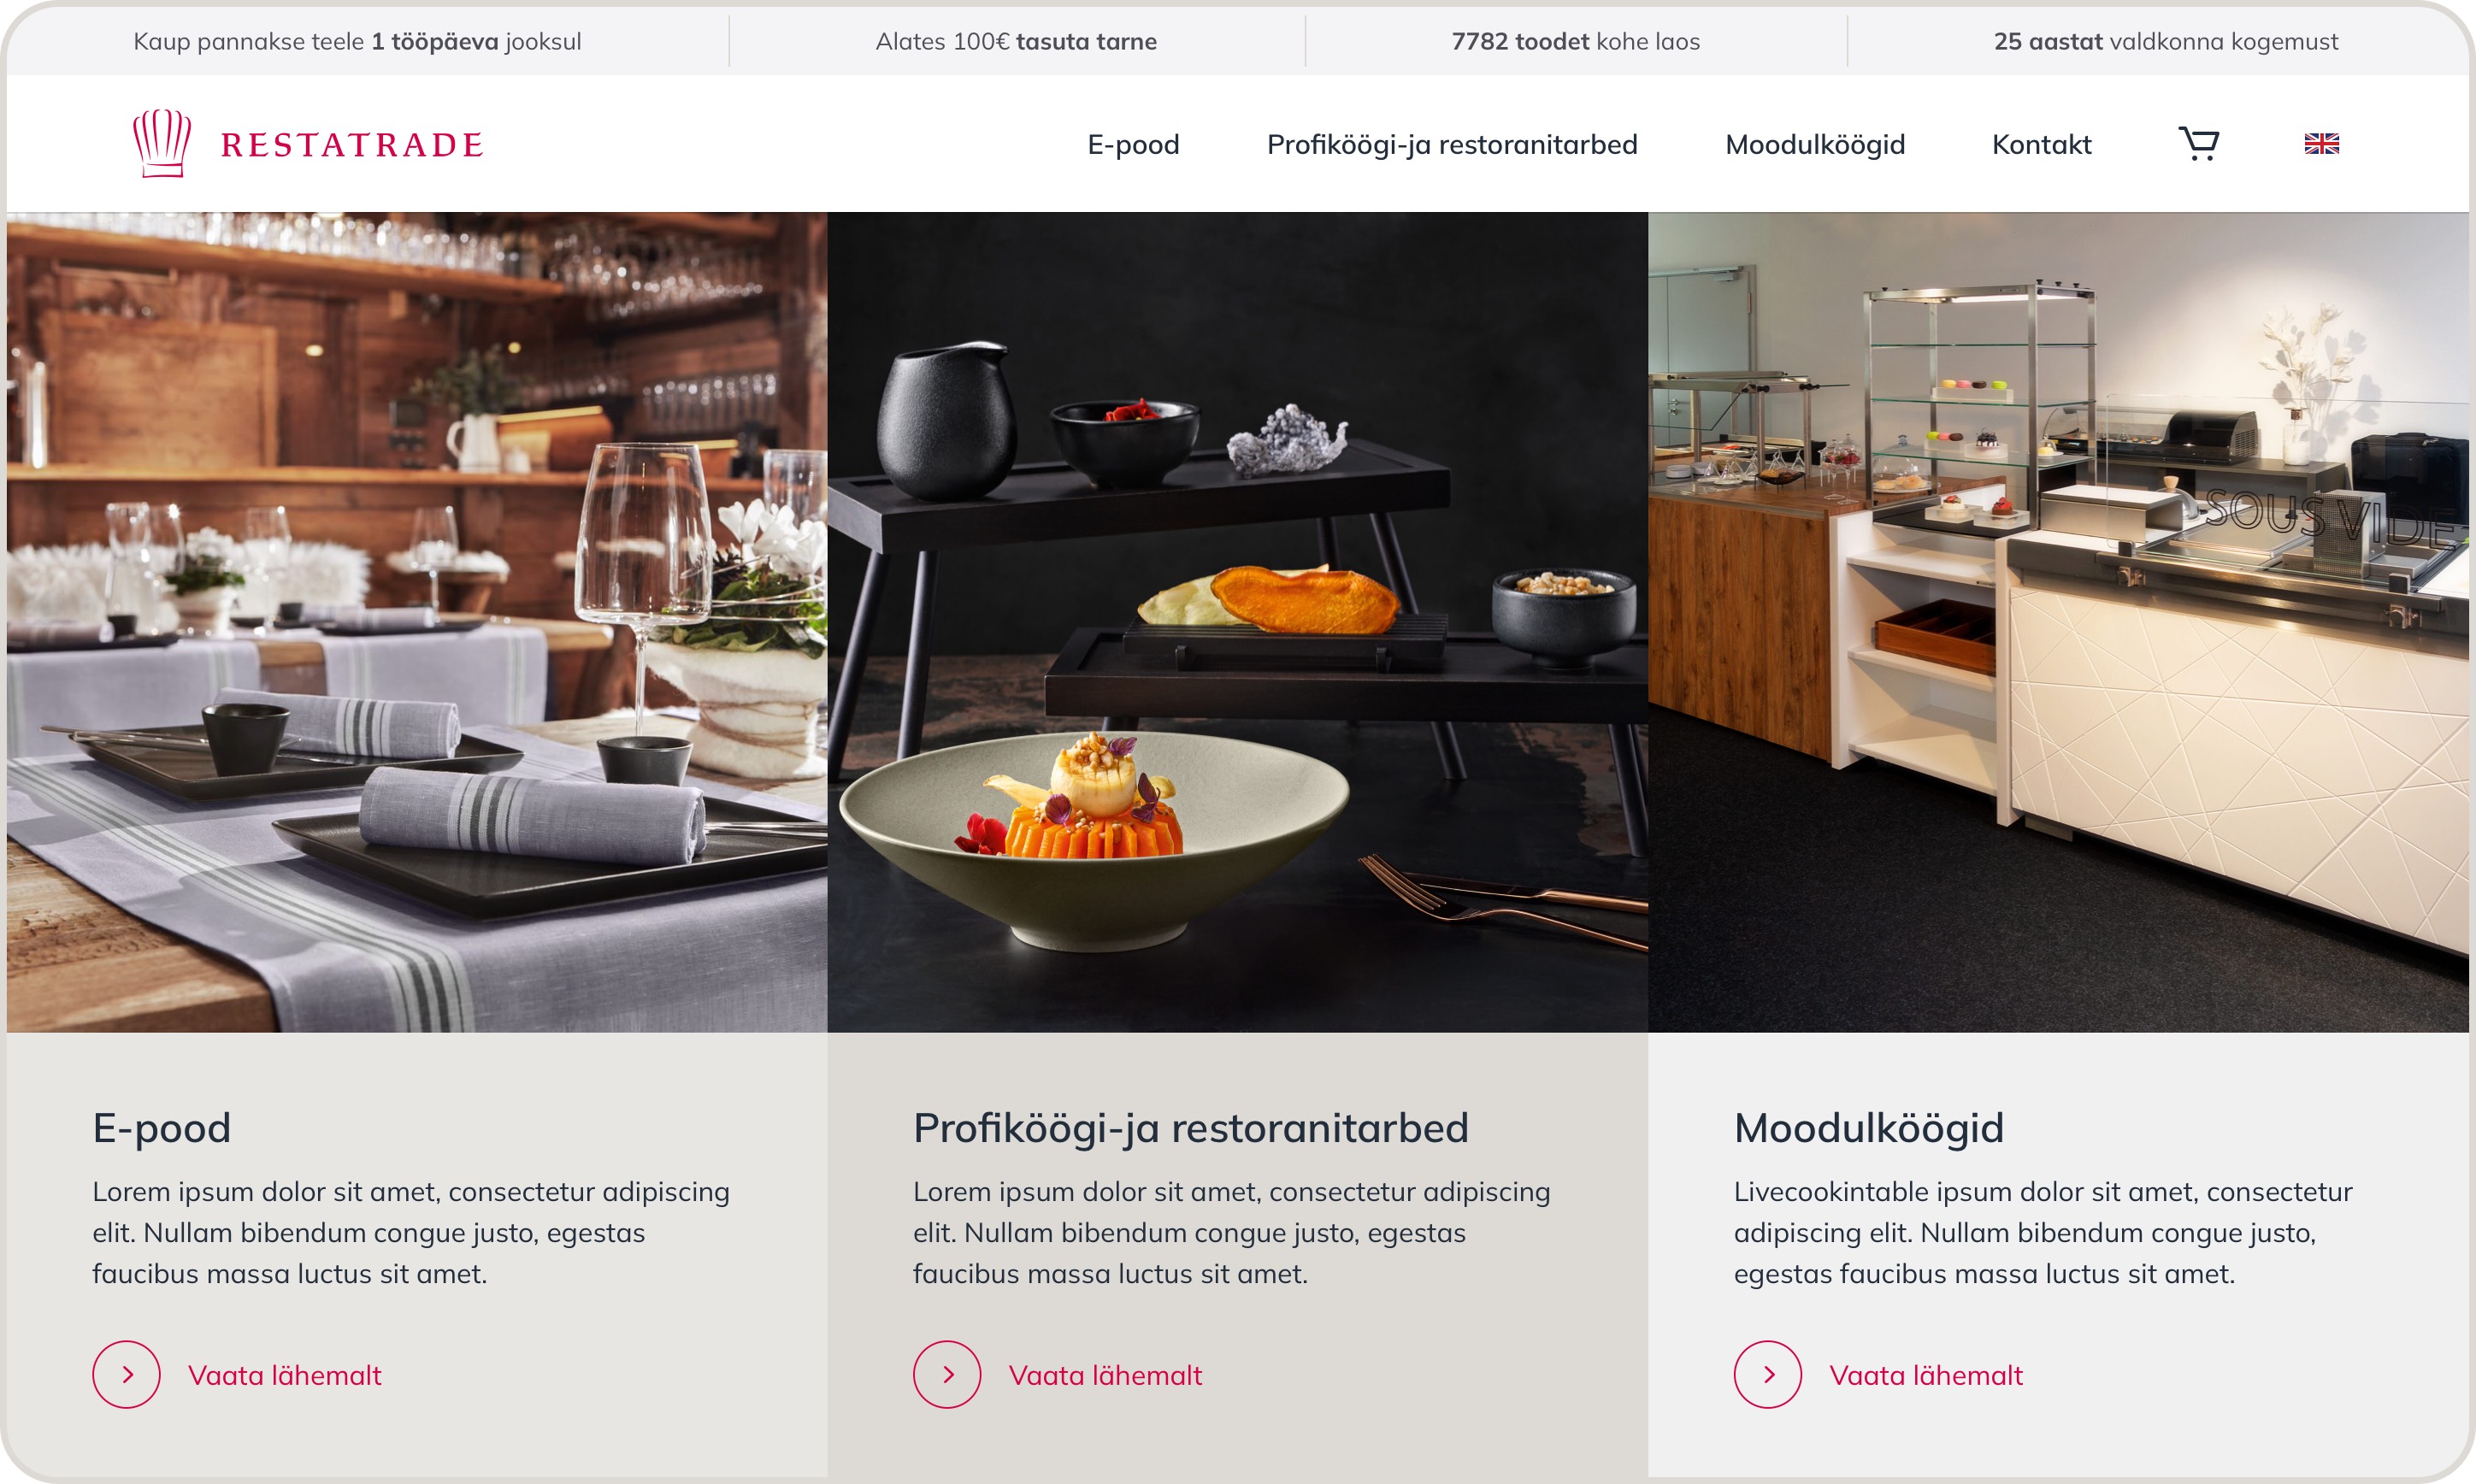Switch language via the UK flag icon

(x=2321, y=144)
